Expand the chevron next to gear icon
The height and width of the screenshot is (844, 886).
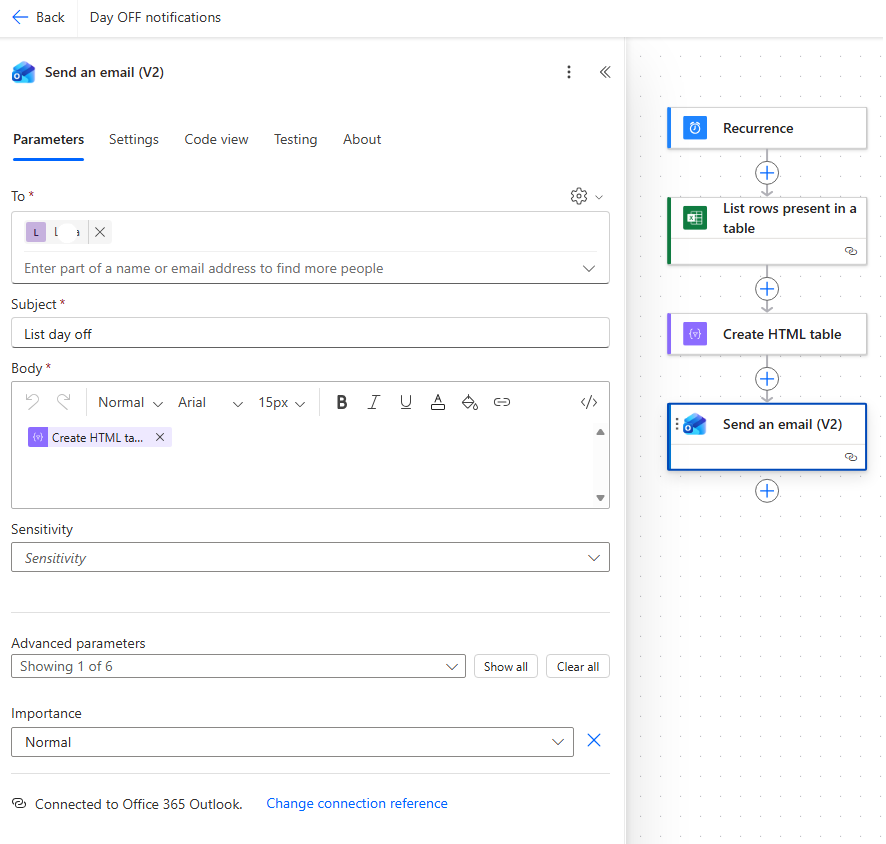tap(599, 197)
